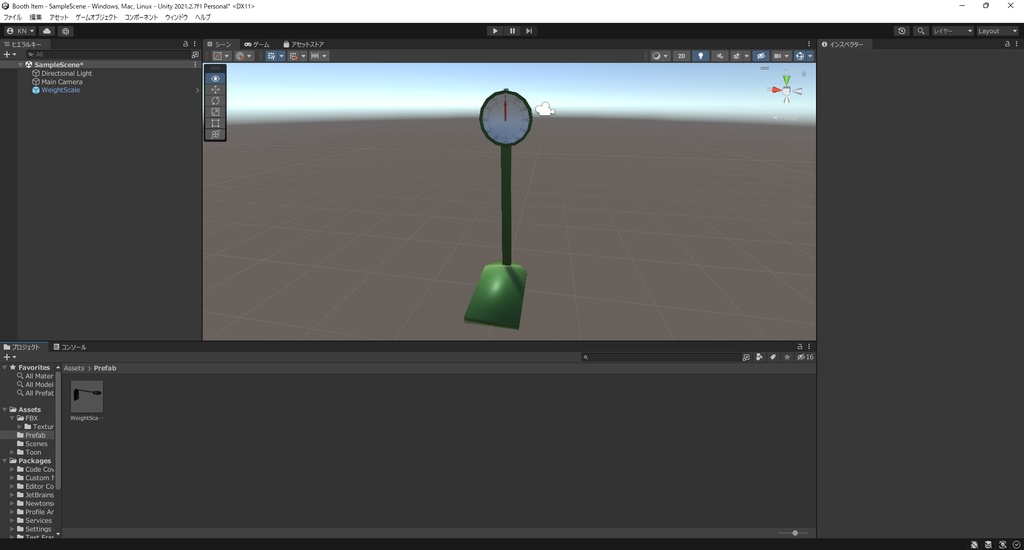Screen dimensions: 1024x550
Task: Click the Play button
Action: point(495,31)
